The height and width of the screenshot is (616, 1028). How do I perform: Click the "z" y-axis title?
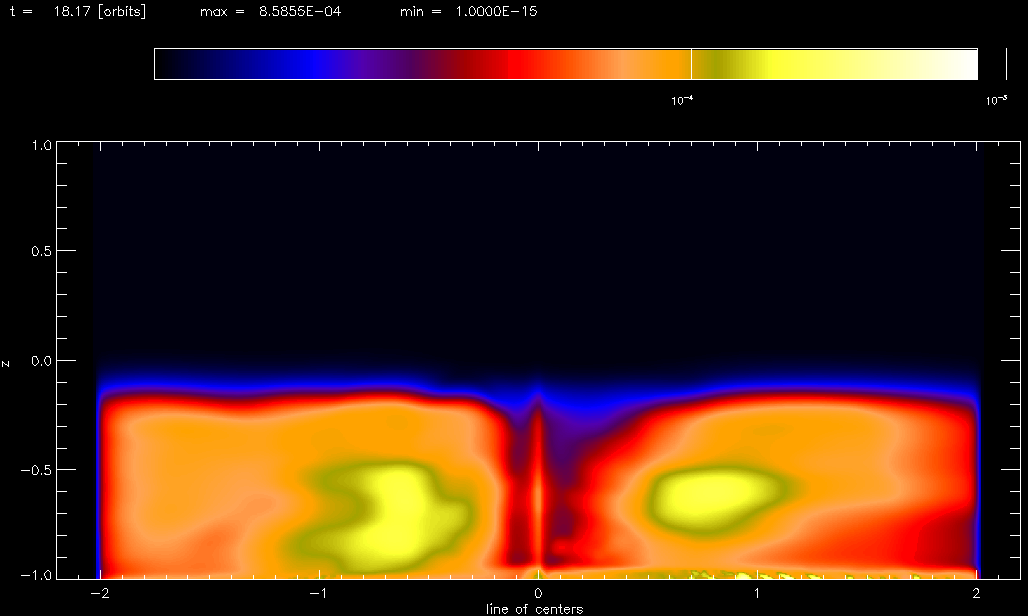pos(8,362)
